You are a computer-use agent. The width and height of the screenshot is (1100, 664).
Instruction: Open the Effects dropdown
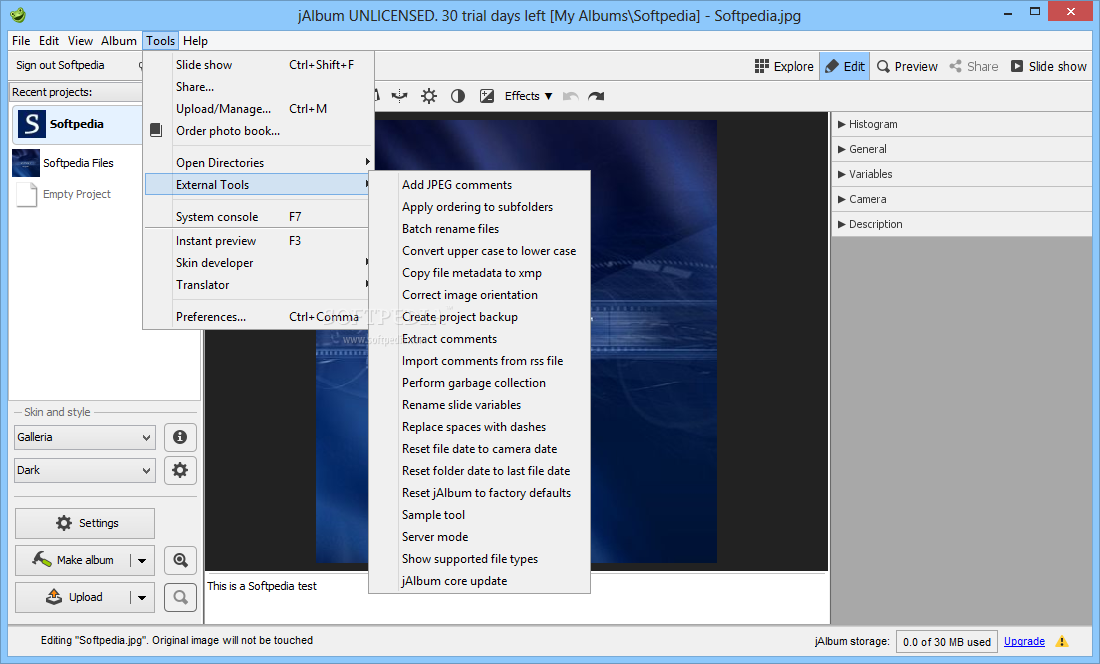[528, 96]
